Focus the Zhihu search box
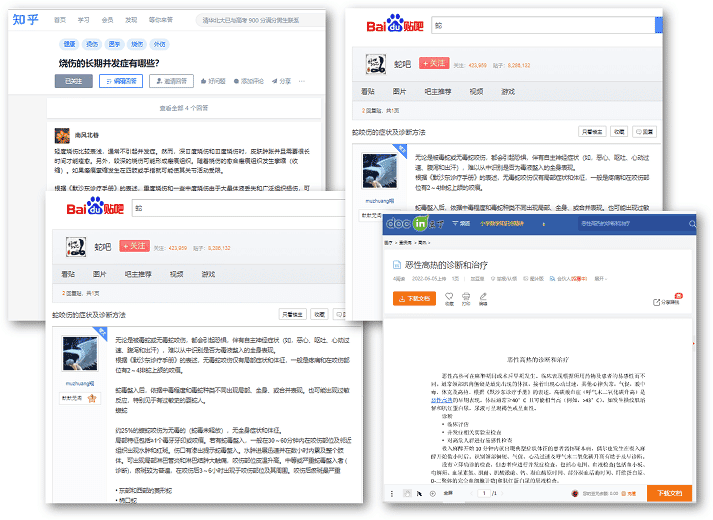This screenshot has width=713, height=520. point(260,20)
